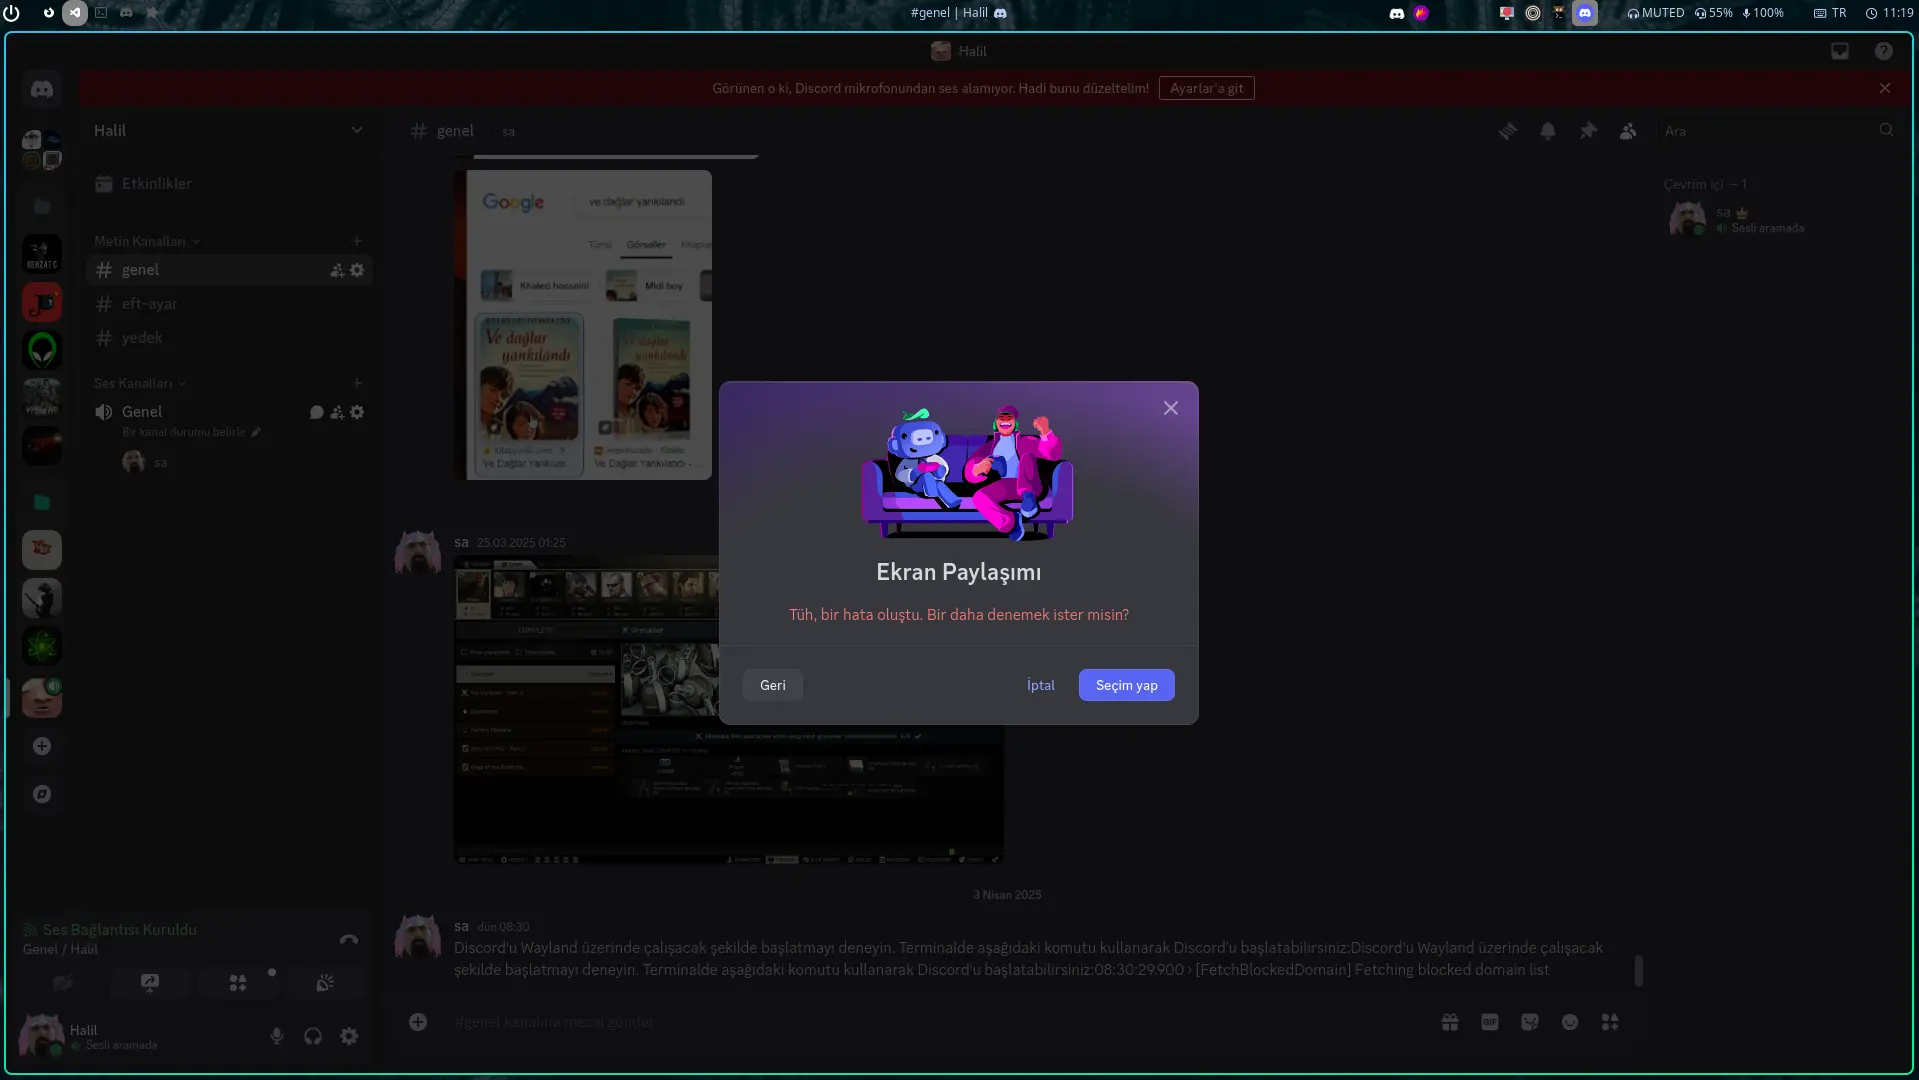Open the GIF picker icon

click(x=1490, y=1022)
